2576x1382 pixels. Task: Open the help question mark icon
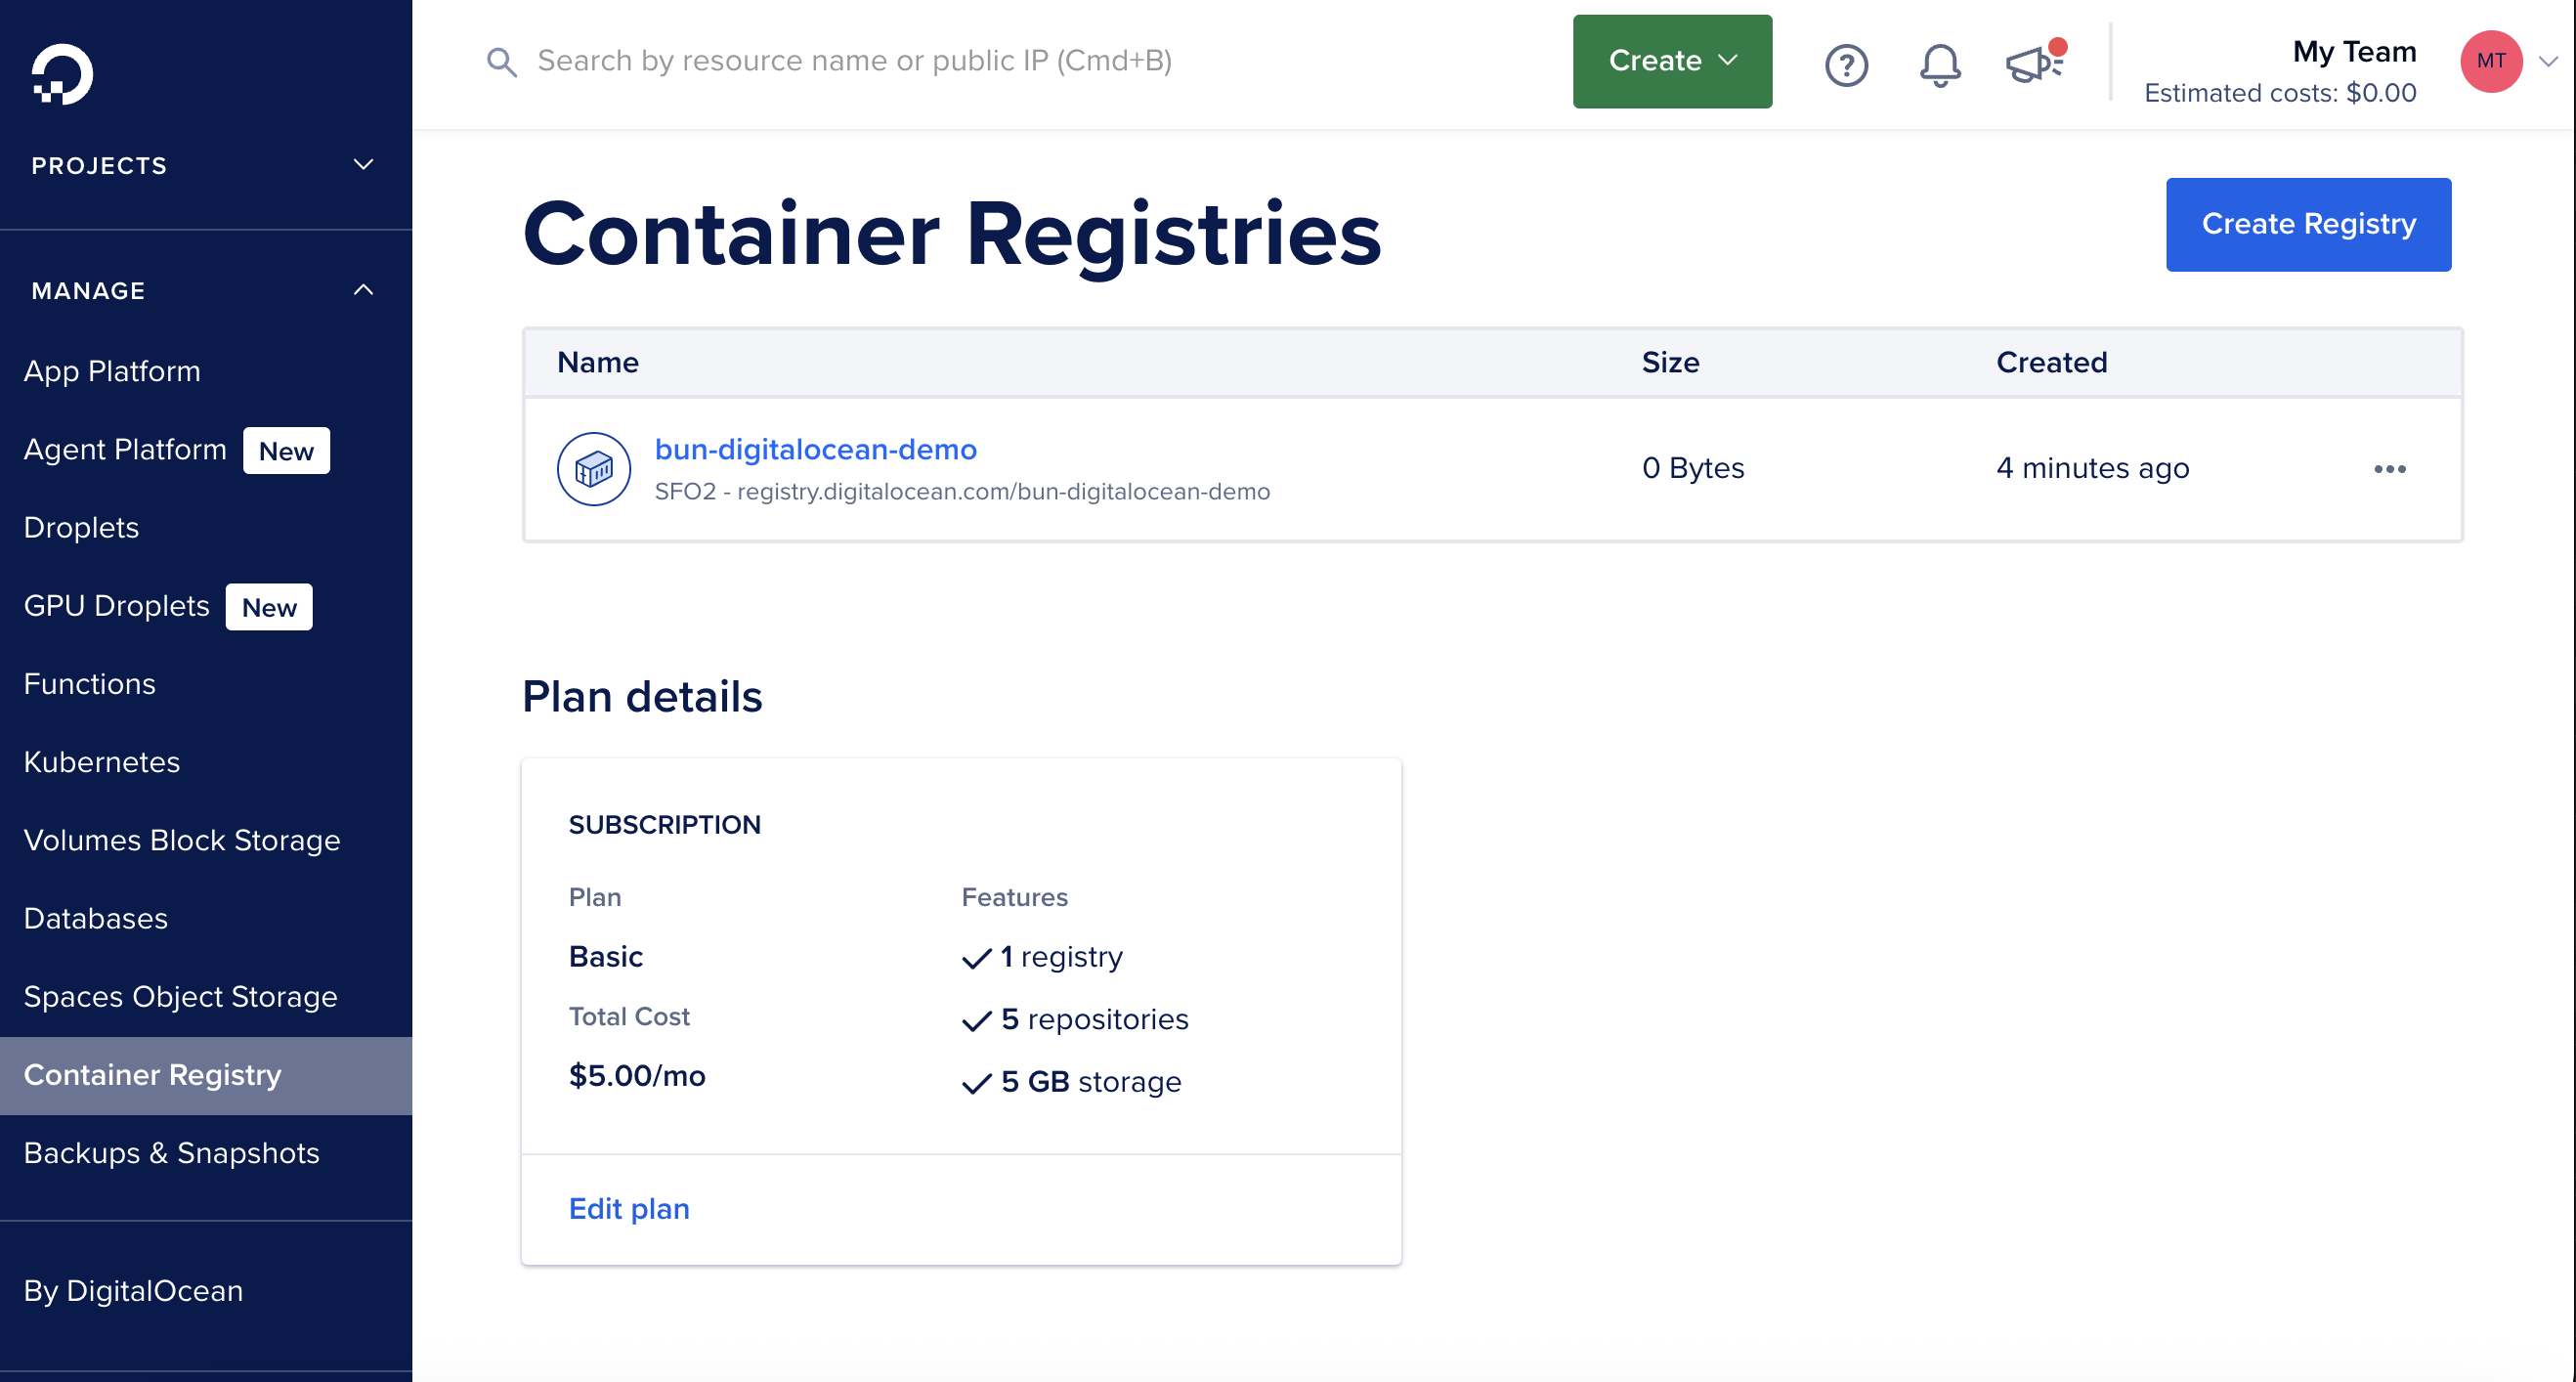1846,65
